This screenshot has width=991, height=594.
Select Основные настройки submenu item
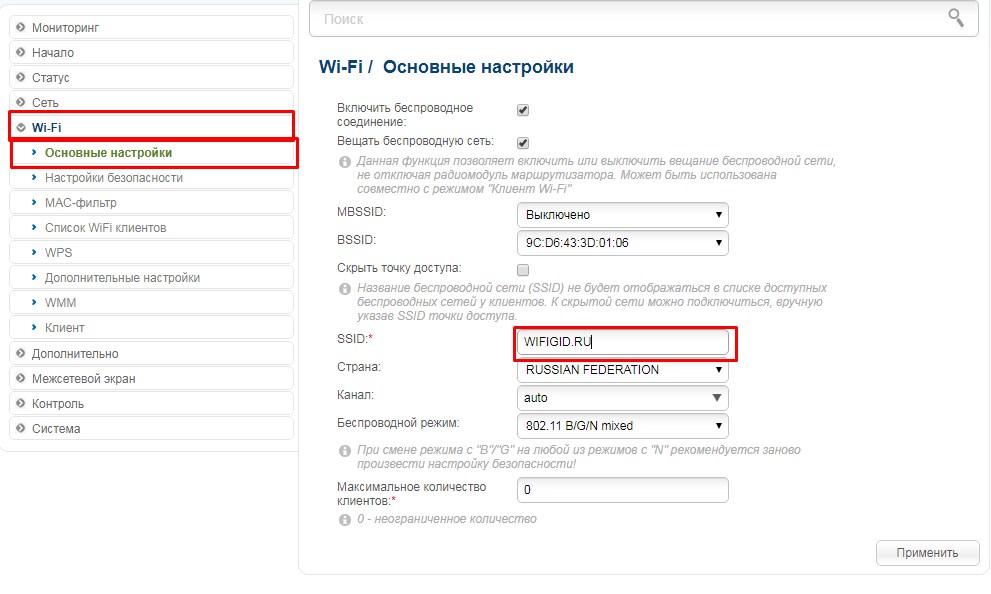click(154, 153)
